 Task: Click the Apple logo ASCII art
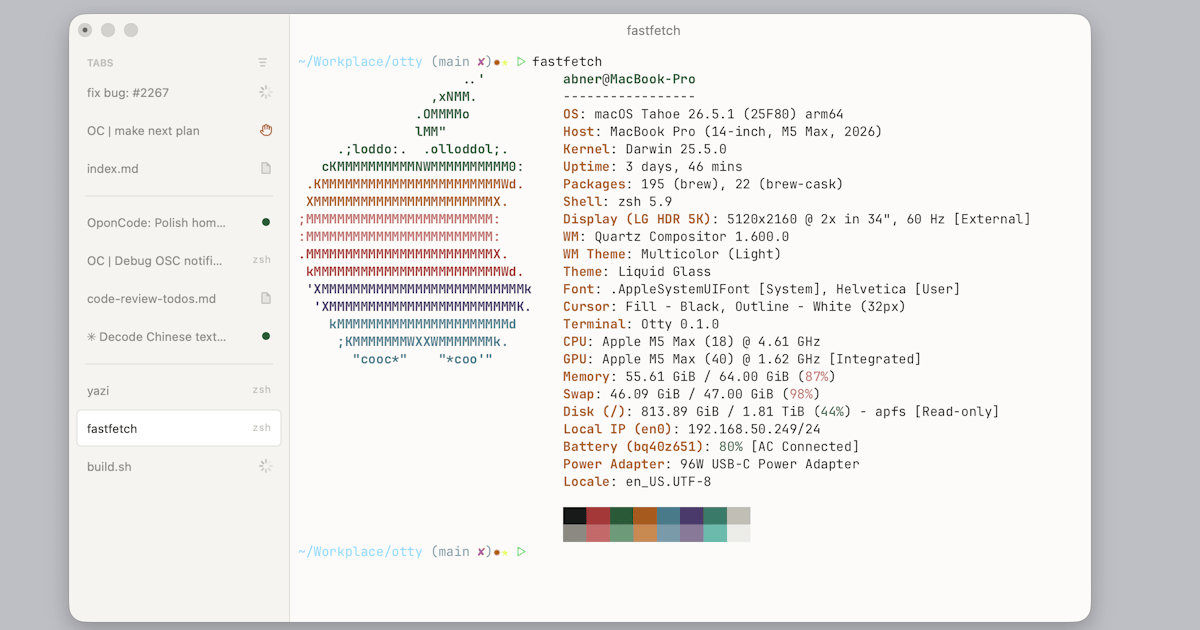tap(415, 219)
